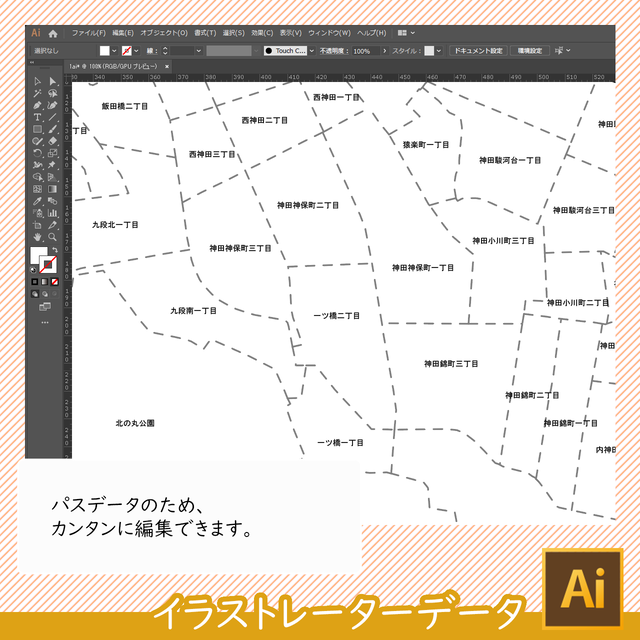The height and width of the screenshot is (640, 640).
Task: Select the Rotate tool
Action: click(37, 153)
